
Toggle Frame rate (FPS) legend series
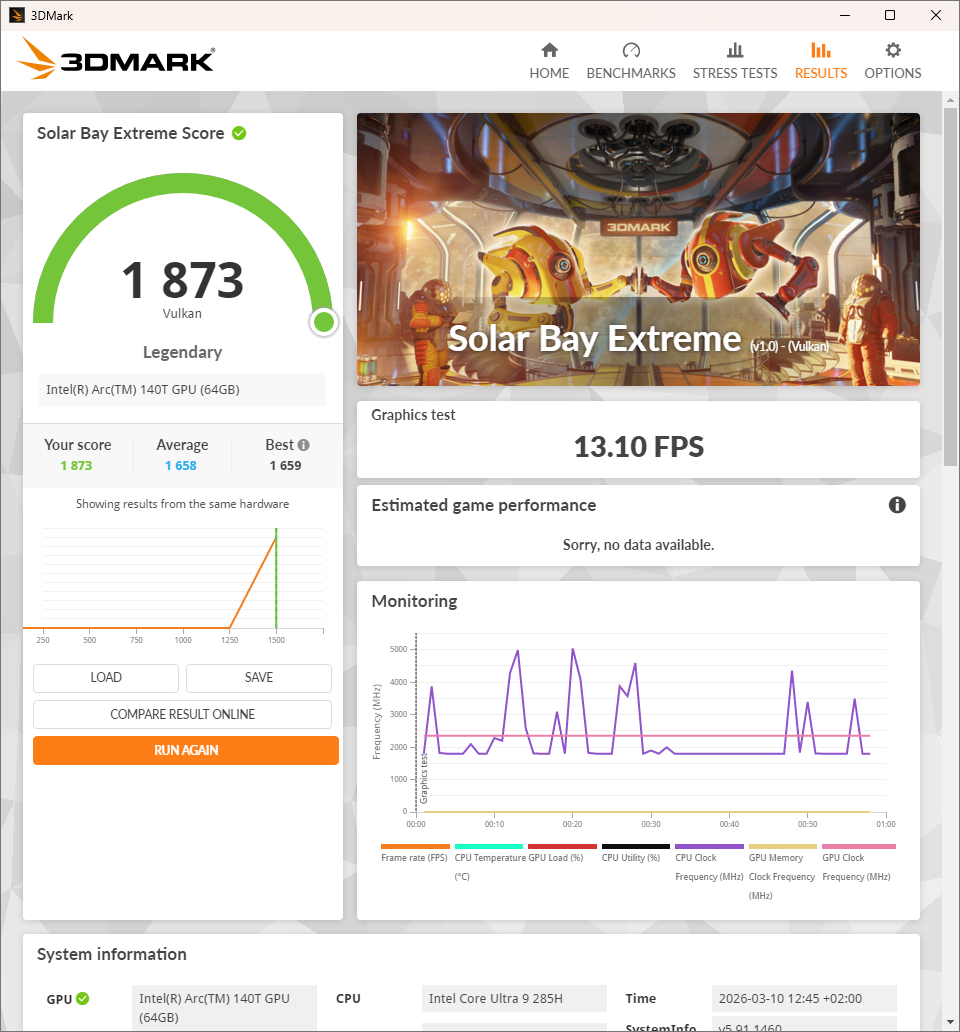(x=415, y=857)
